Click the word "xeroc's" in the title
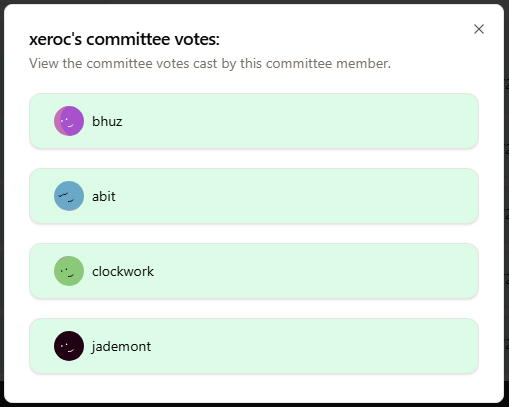The height and width of the screenshot is (407, 509). tap(55, 39)
